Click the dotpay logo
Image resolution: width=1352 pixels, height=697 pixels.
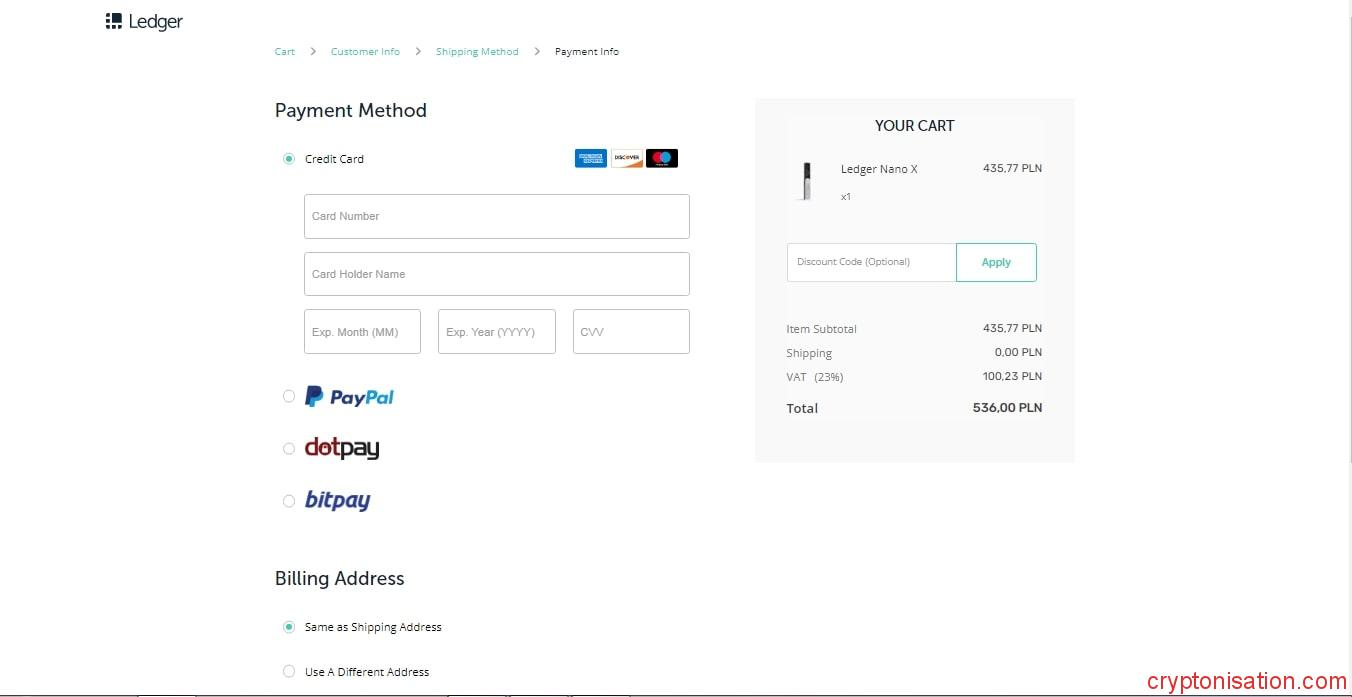(342, 448)
